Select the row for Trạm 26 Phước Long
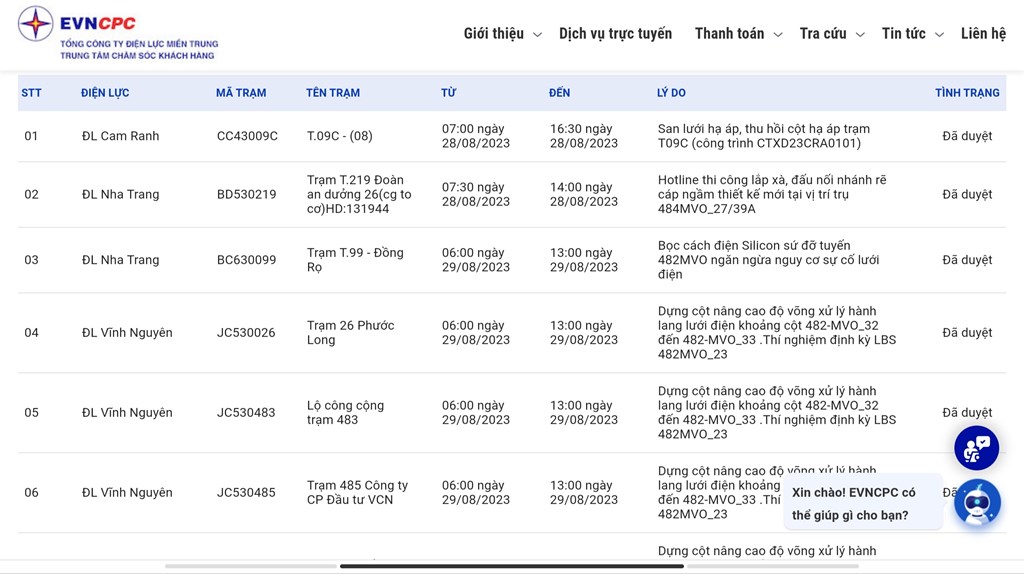The height and width of the screenshot is (574, 1024). [x=350, y=333]
